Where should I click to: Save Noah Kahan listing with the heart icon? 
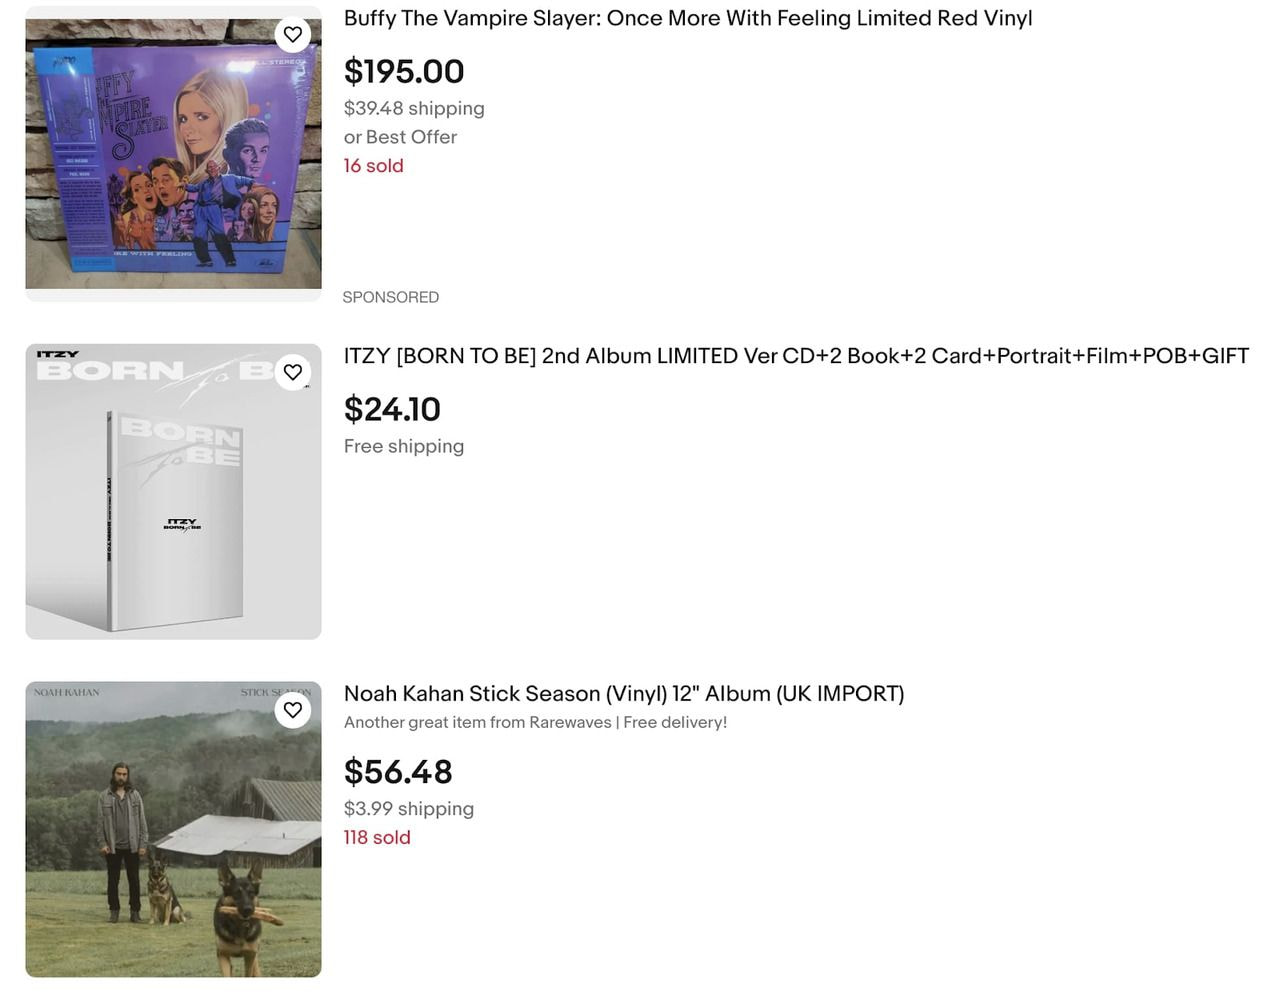[292, 709]
